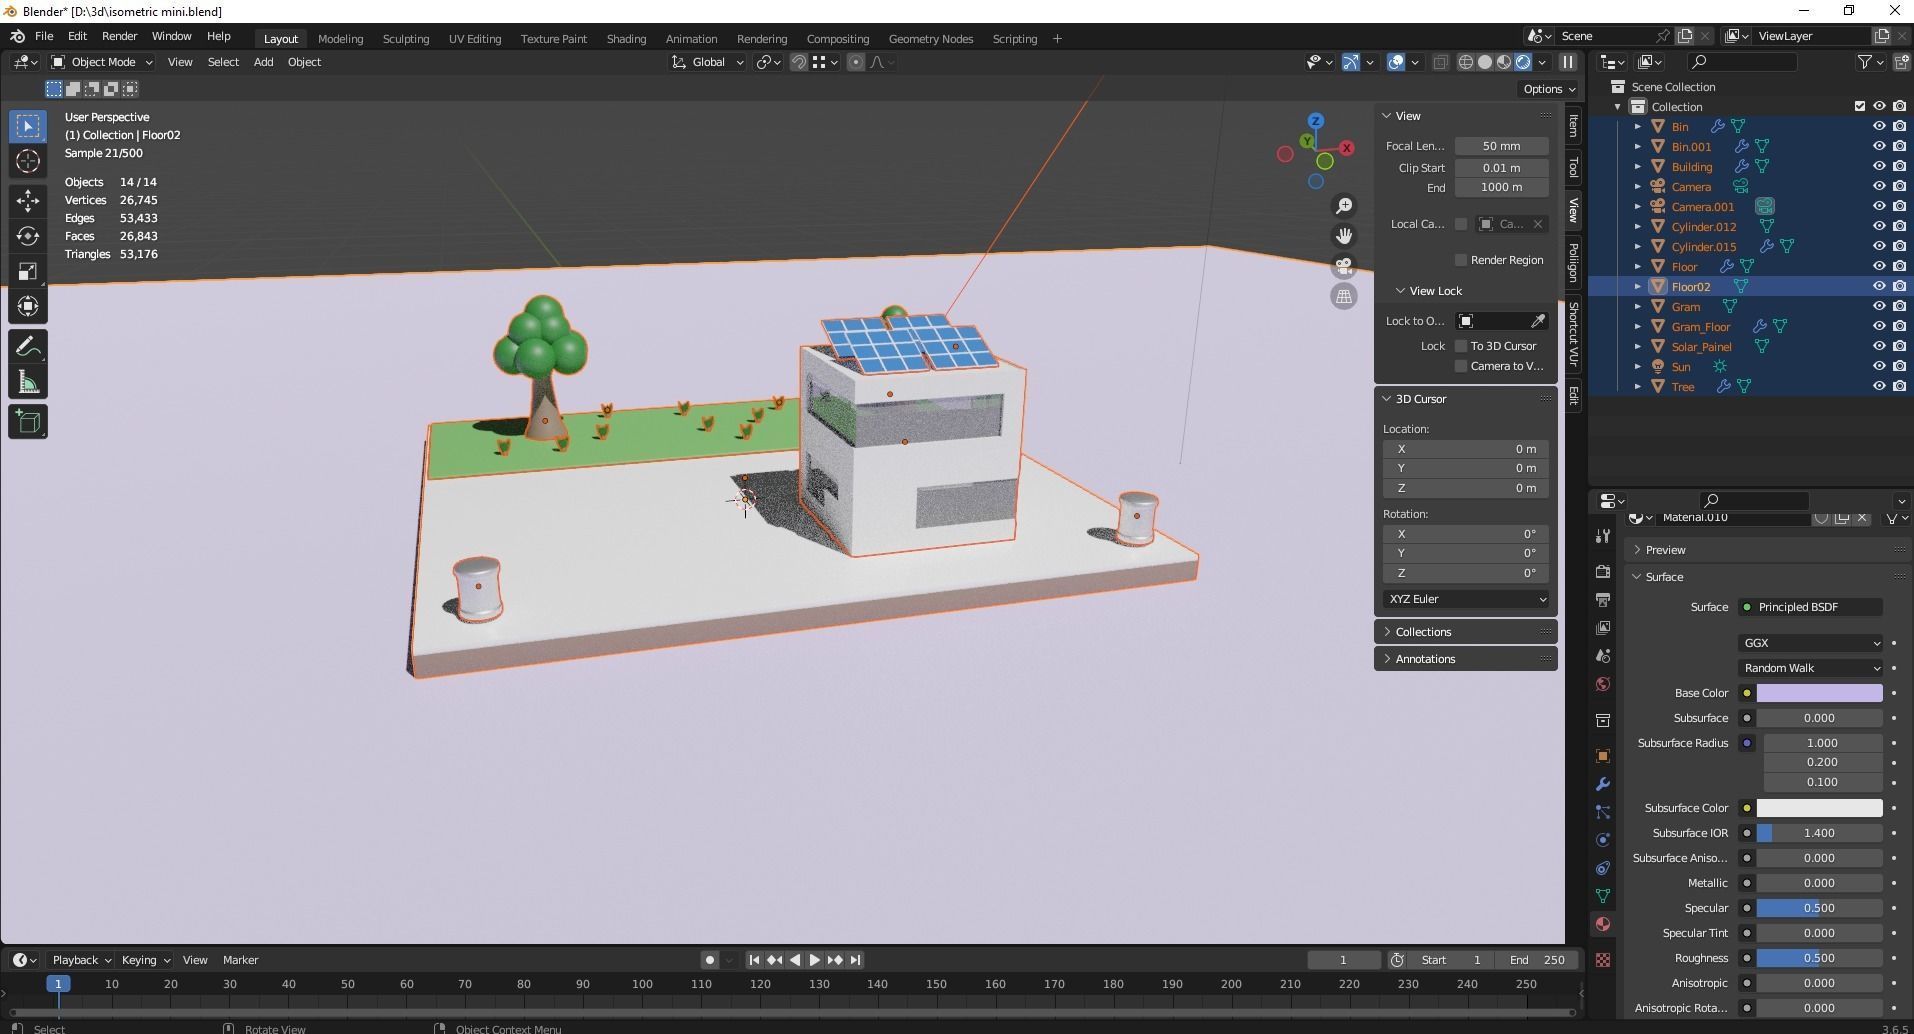The width and height of the screenshot is (1914, 1034).
Task: Select the Annotate pencil tool
Action: point(28,347)
